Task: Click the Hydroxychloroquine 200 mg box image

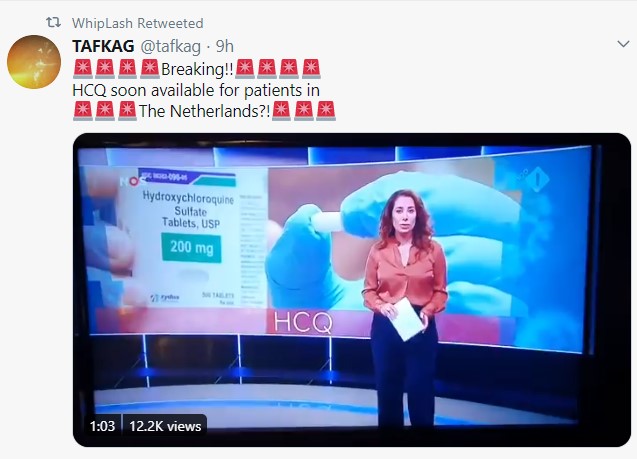Action: coord(191,238)
